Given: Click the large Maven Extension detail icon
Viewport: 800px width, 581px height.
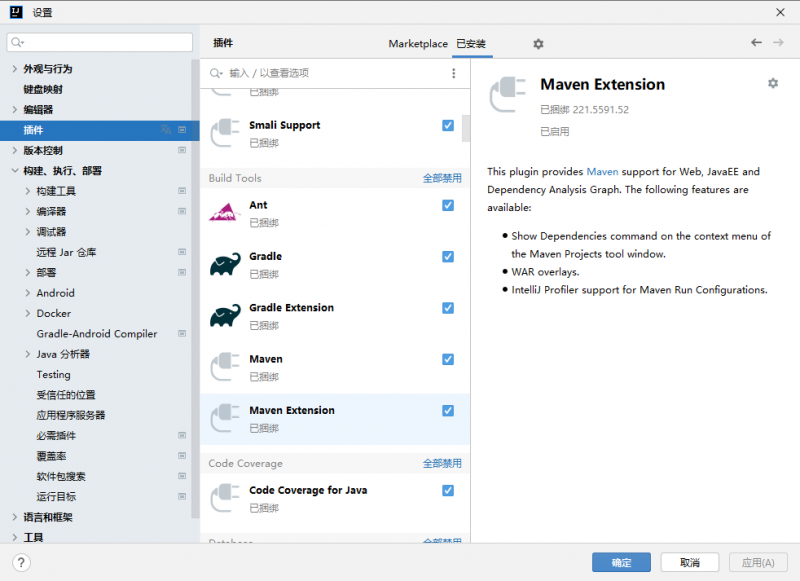Looking at the screenshot, I should [x=508, y=94].
